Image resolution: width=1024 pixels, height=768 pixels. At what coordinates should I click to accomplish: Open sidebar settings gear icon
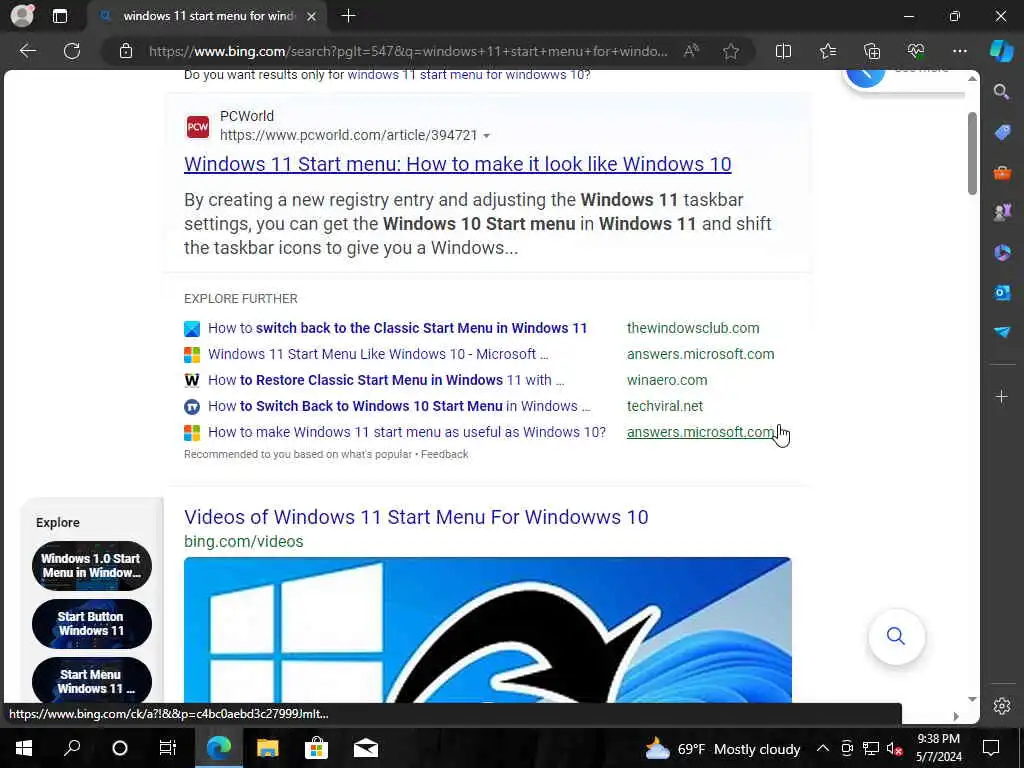1002,706
